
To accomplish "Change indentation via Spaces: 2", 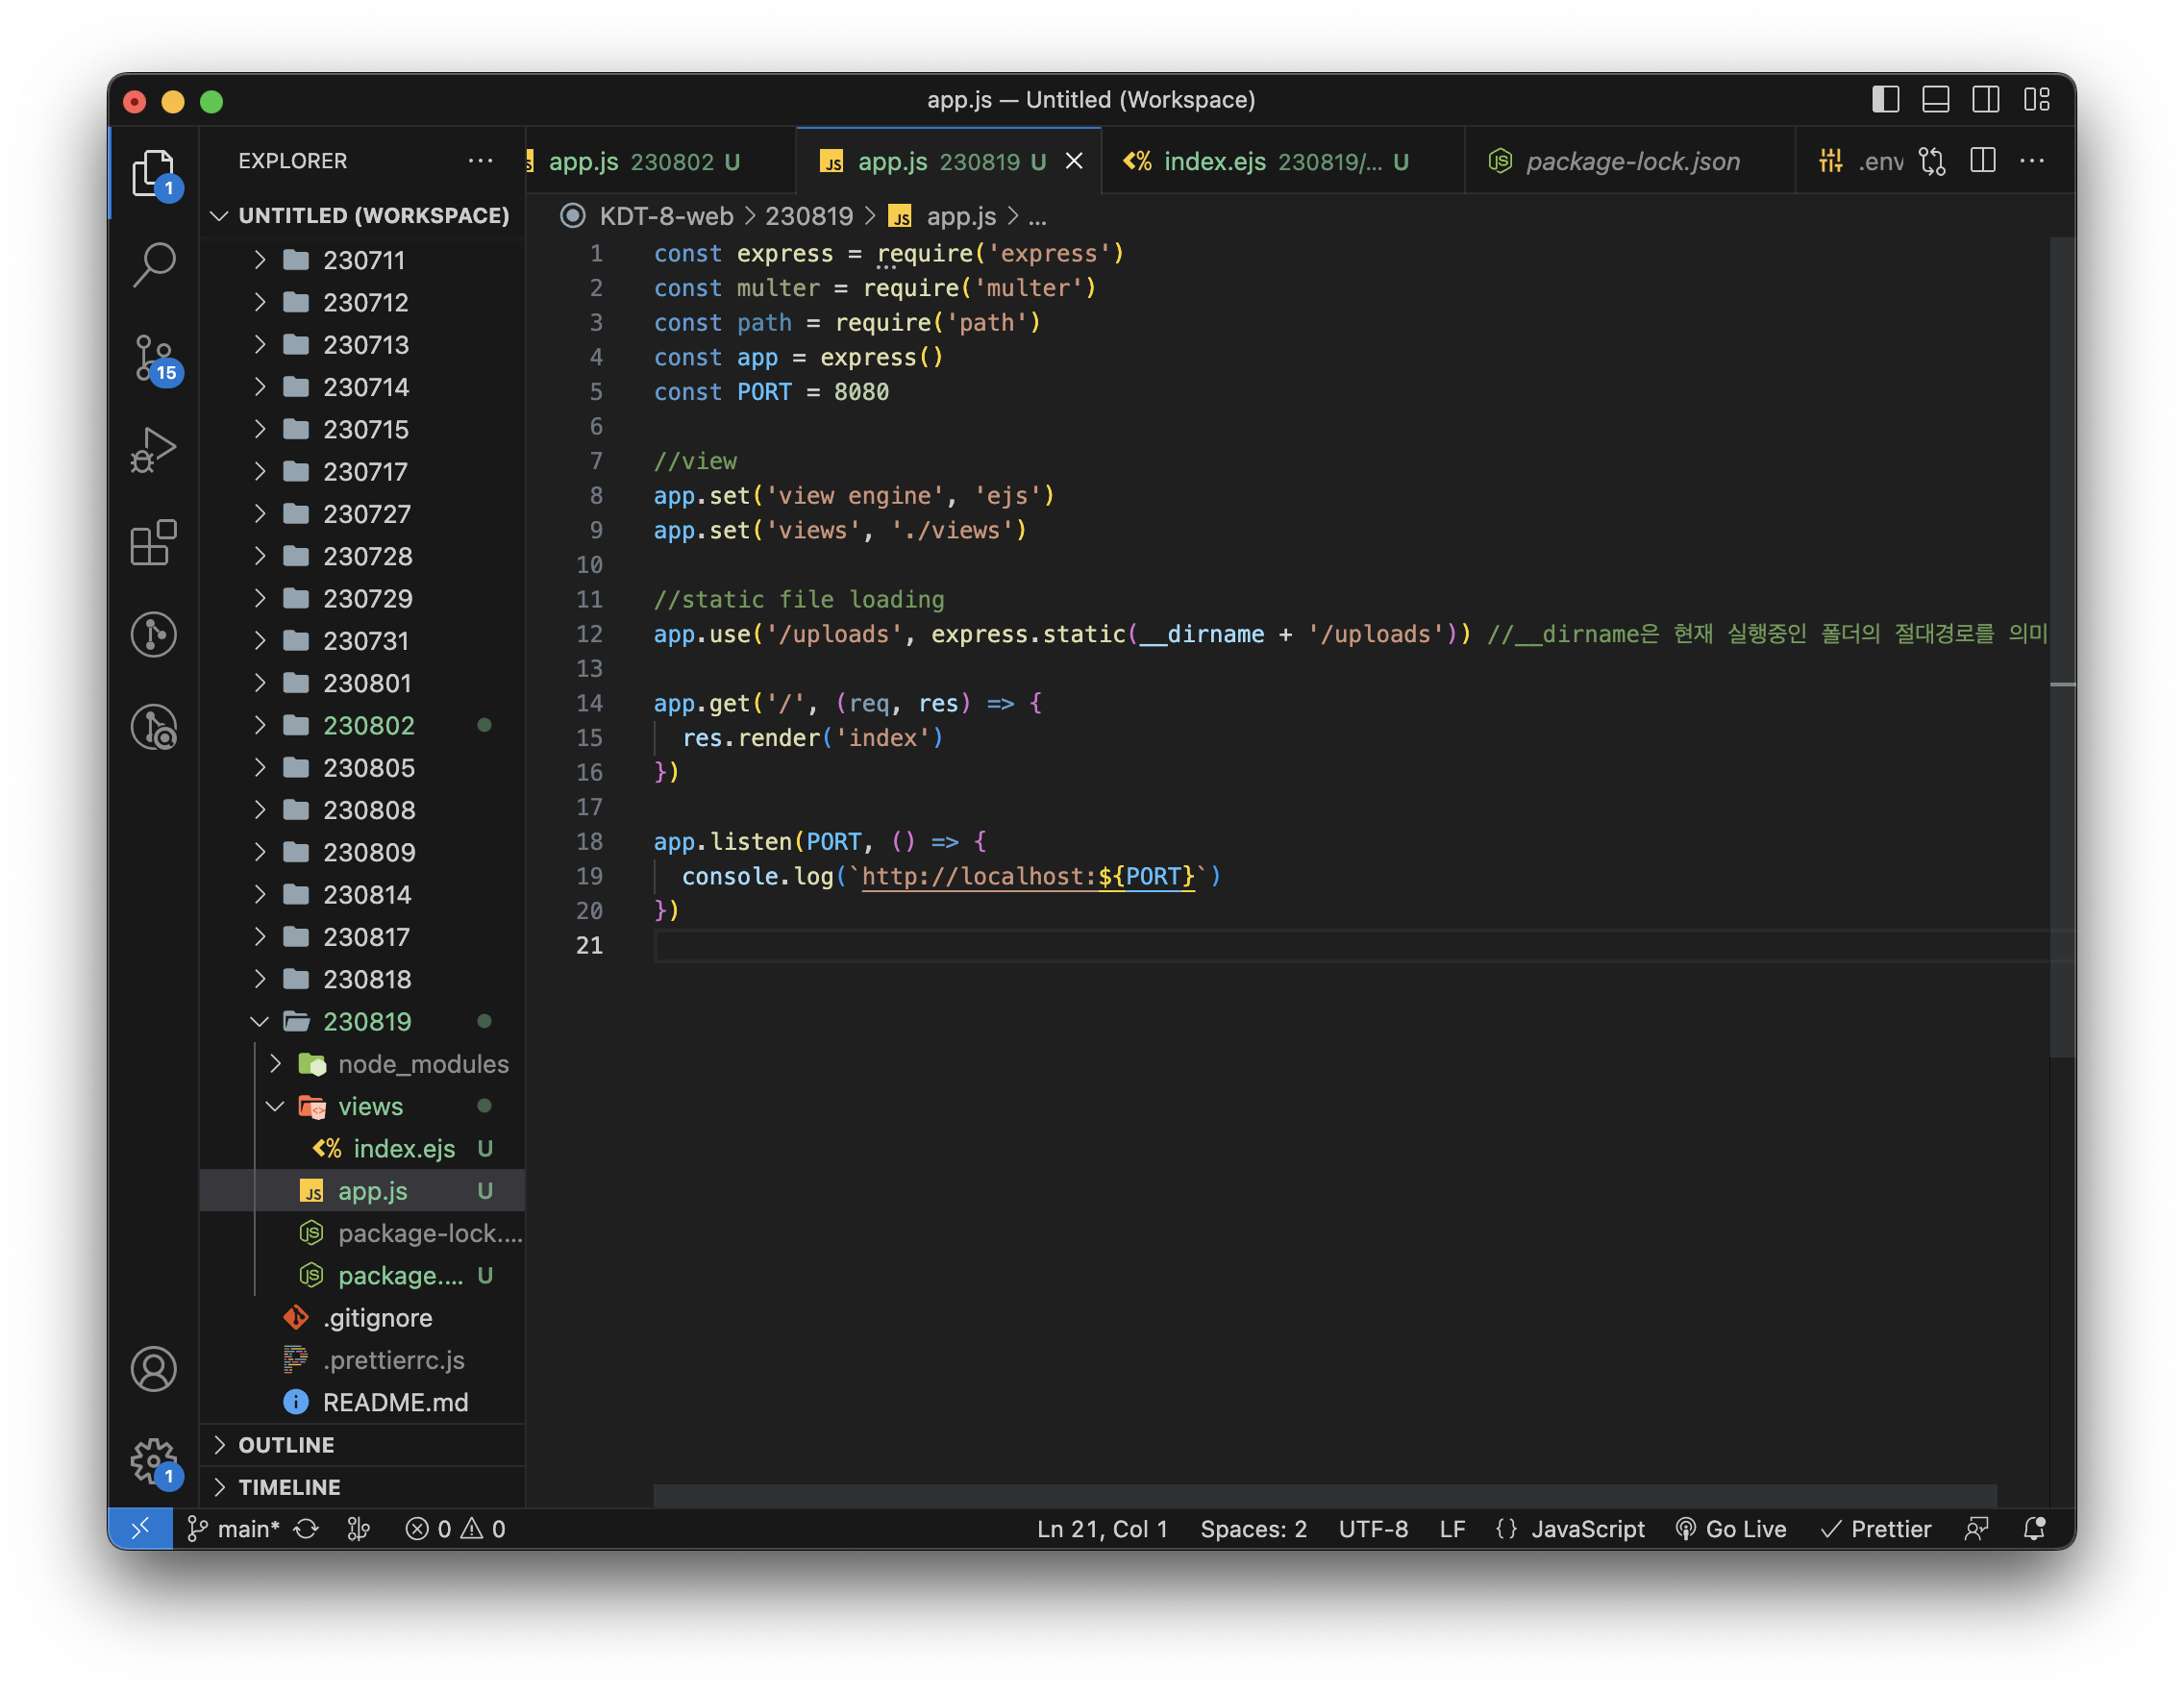I will 1253,1529.
